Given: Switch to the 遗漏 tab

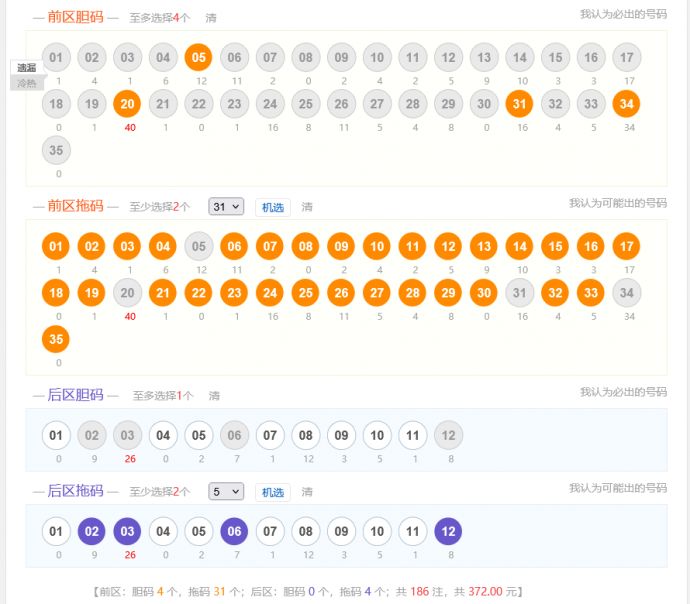Looking at the screenshot, I should pos(26,68).
